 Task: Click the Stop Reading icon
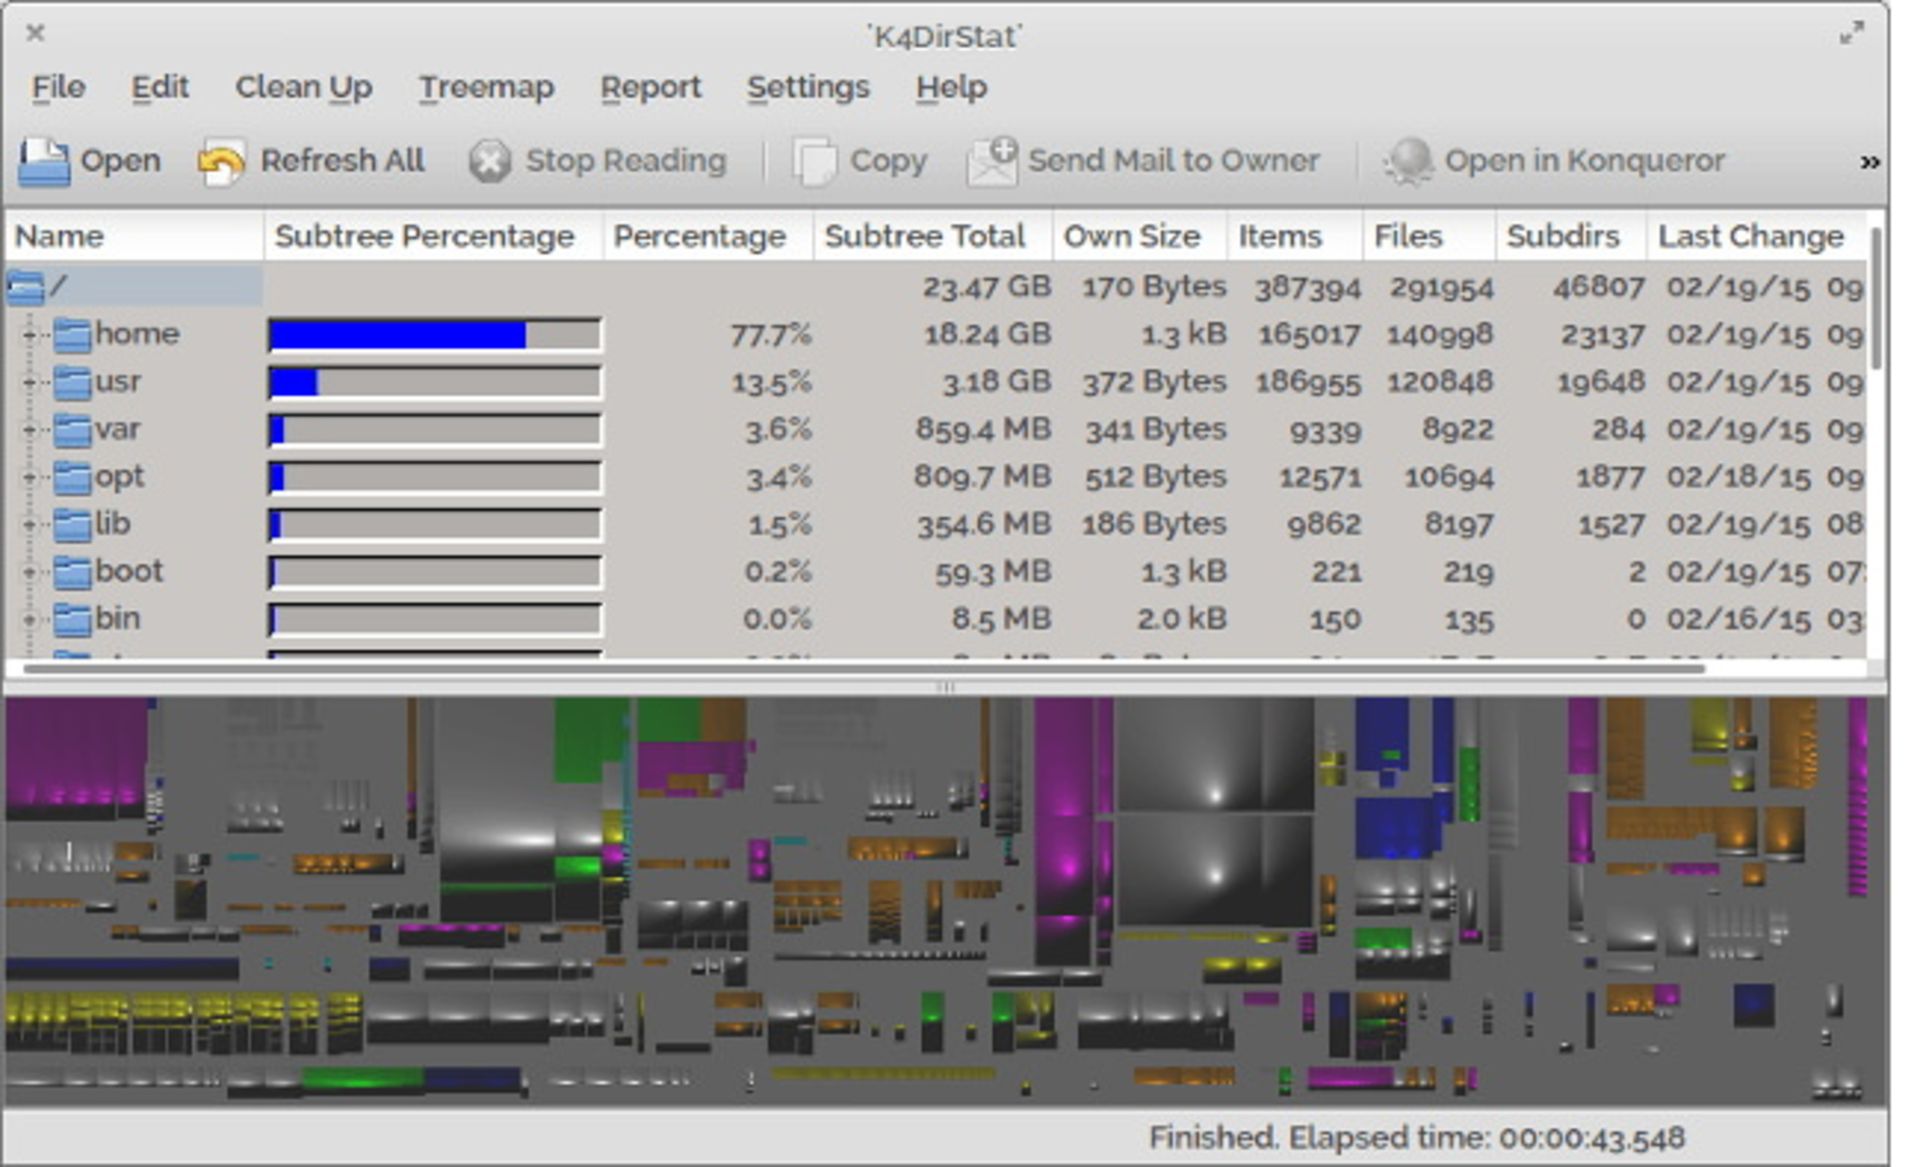click(x=490, y=161)
